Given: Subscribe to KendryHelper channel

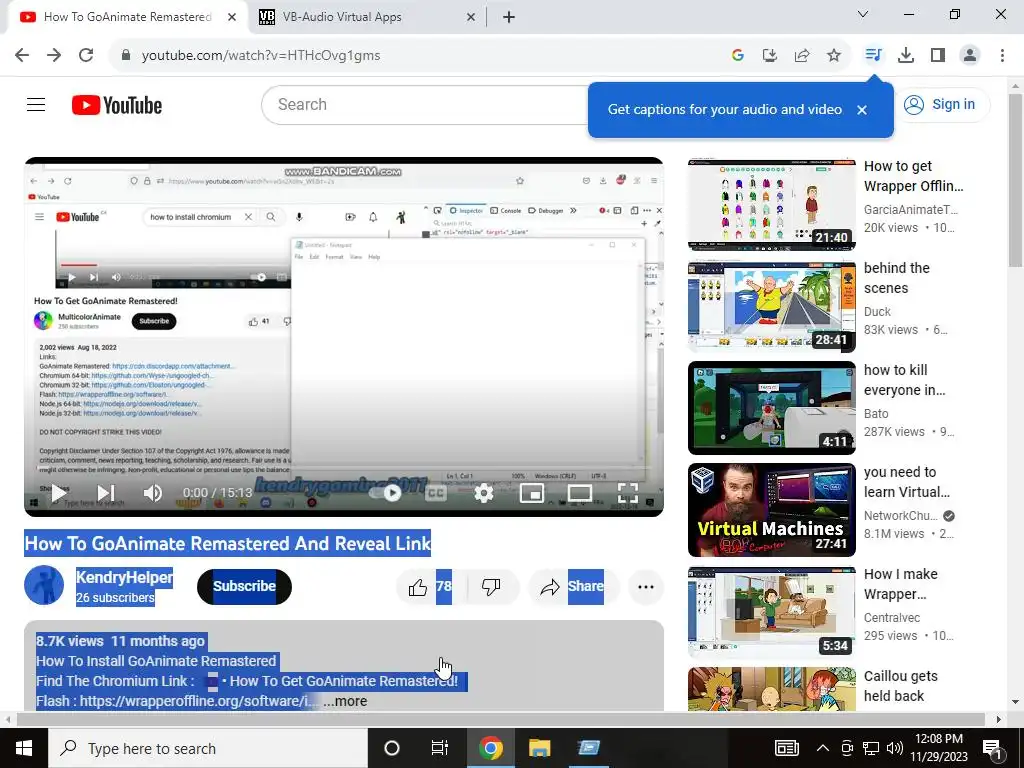Looking at the screenshot, I should pos(244,586).
